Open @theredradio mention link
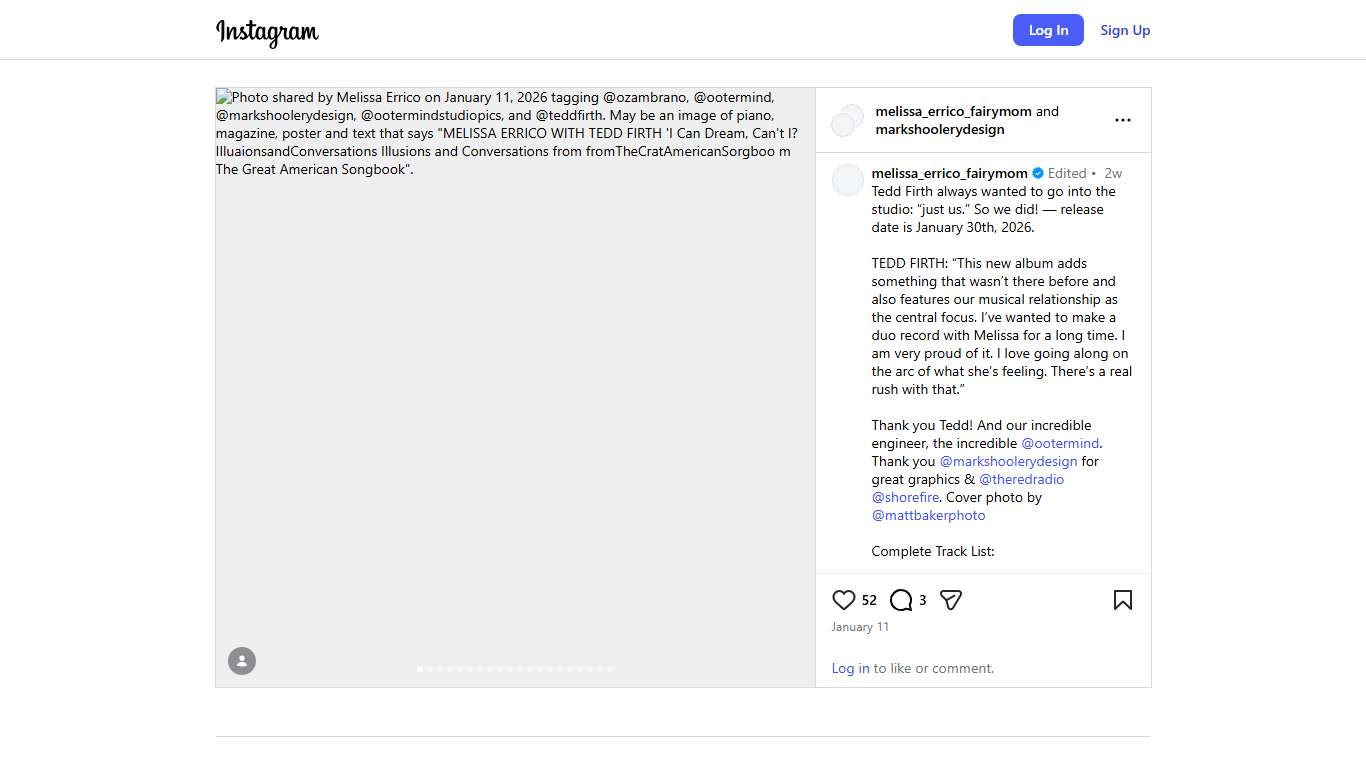This screenshot has height=768, width=1366. (1021, 479)
